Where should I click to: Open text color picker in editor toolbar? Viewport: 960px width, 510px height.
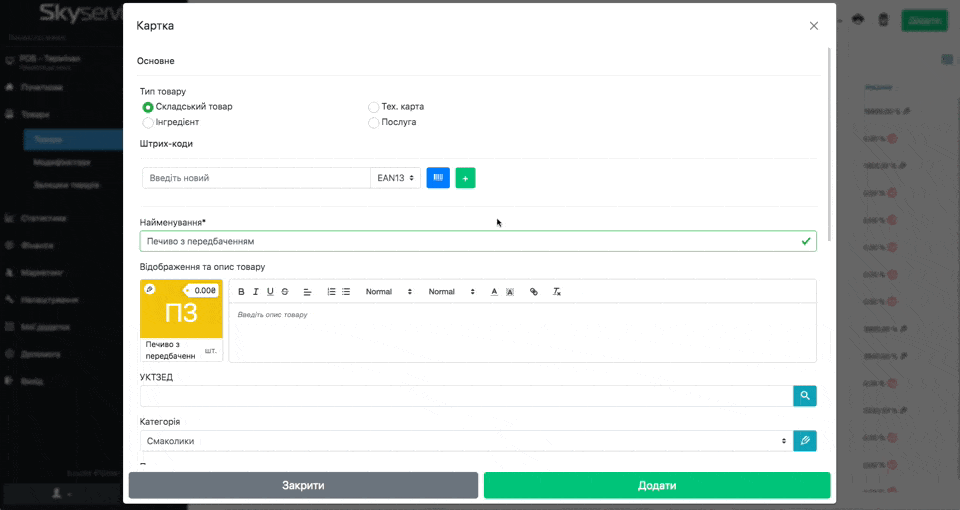(494, 292)
